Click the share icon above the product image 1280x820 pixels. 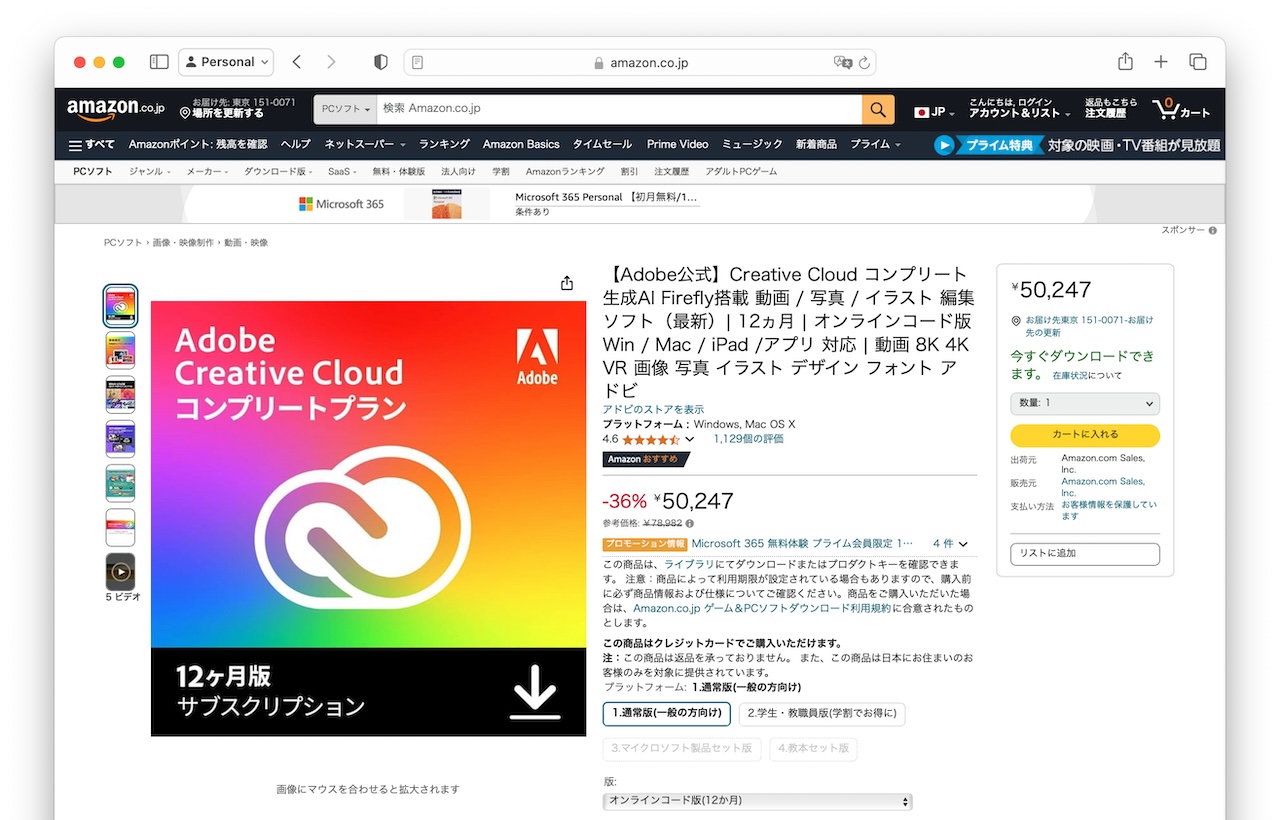pos(567,283)
